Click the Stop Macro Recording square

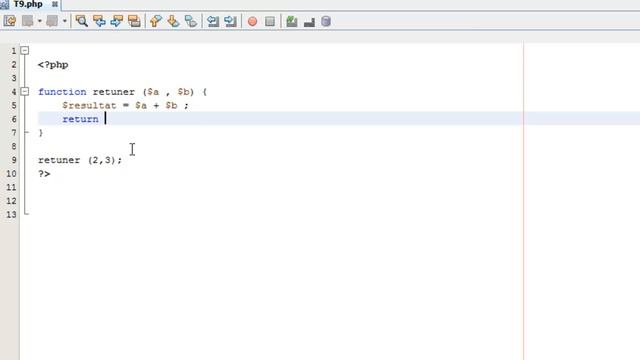(x=270, y=21)
